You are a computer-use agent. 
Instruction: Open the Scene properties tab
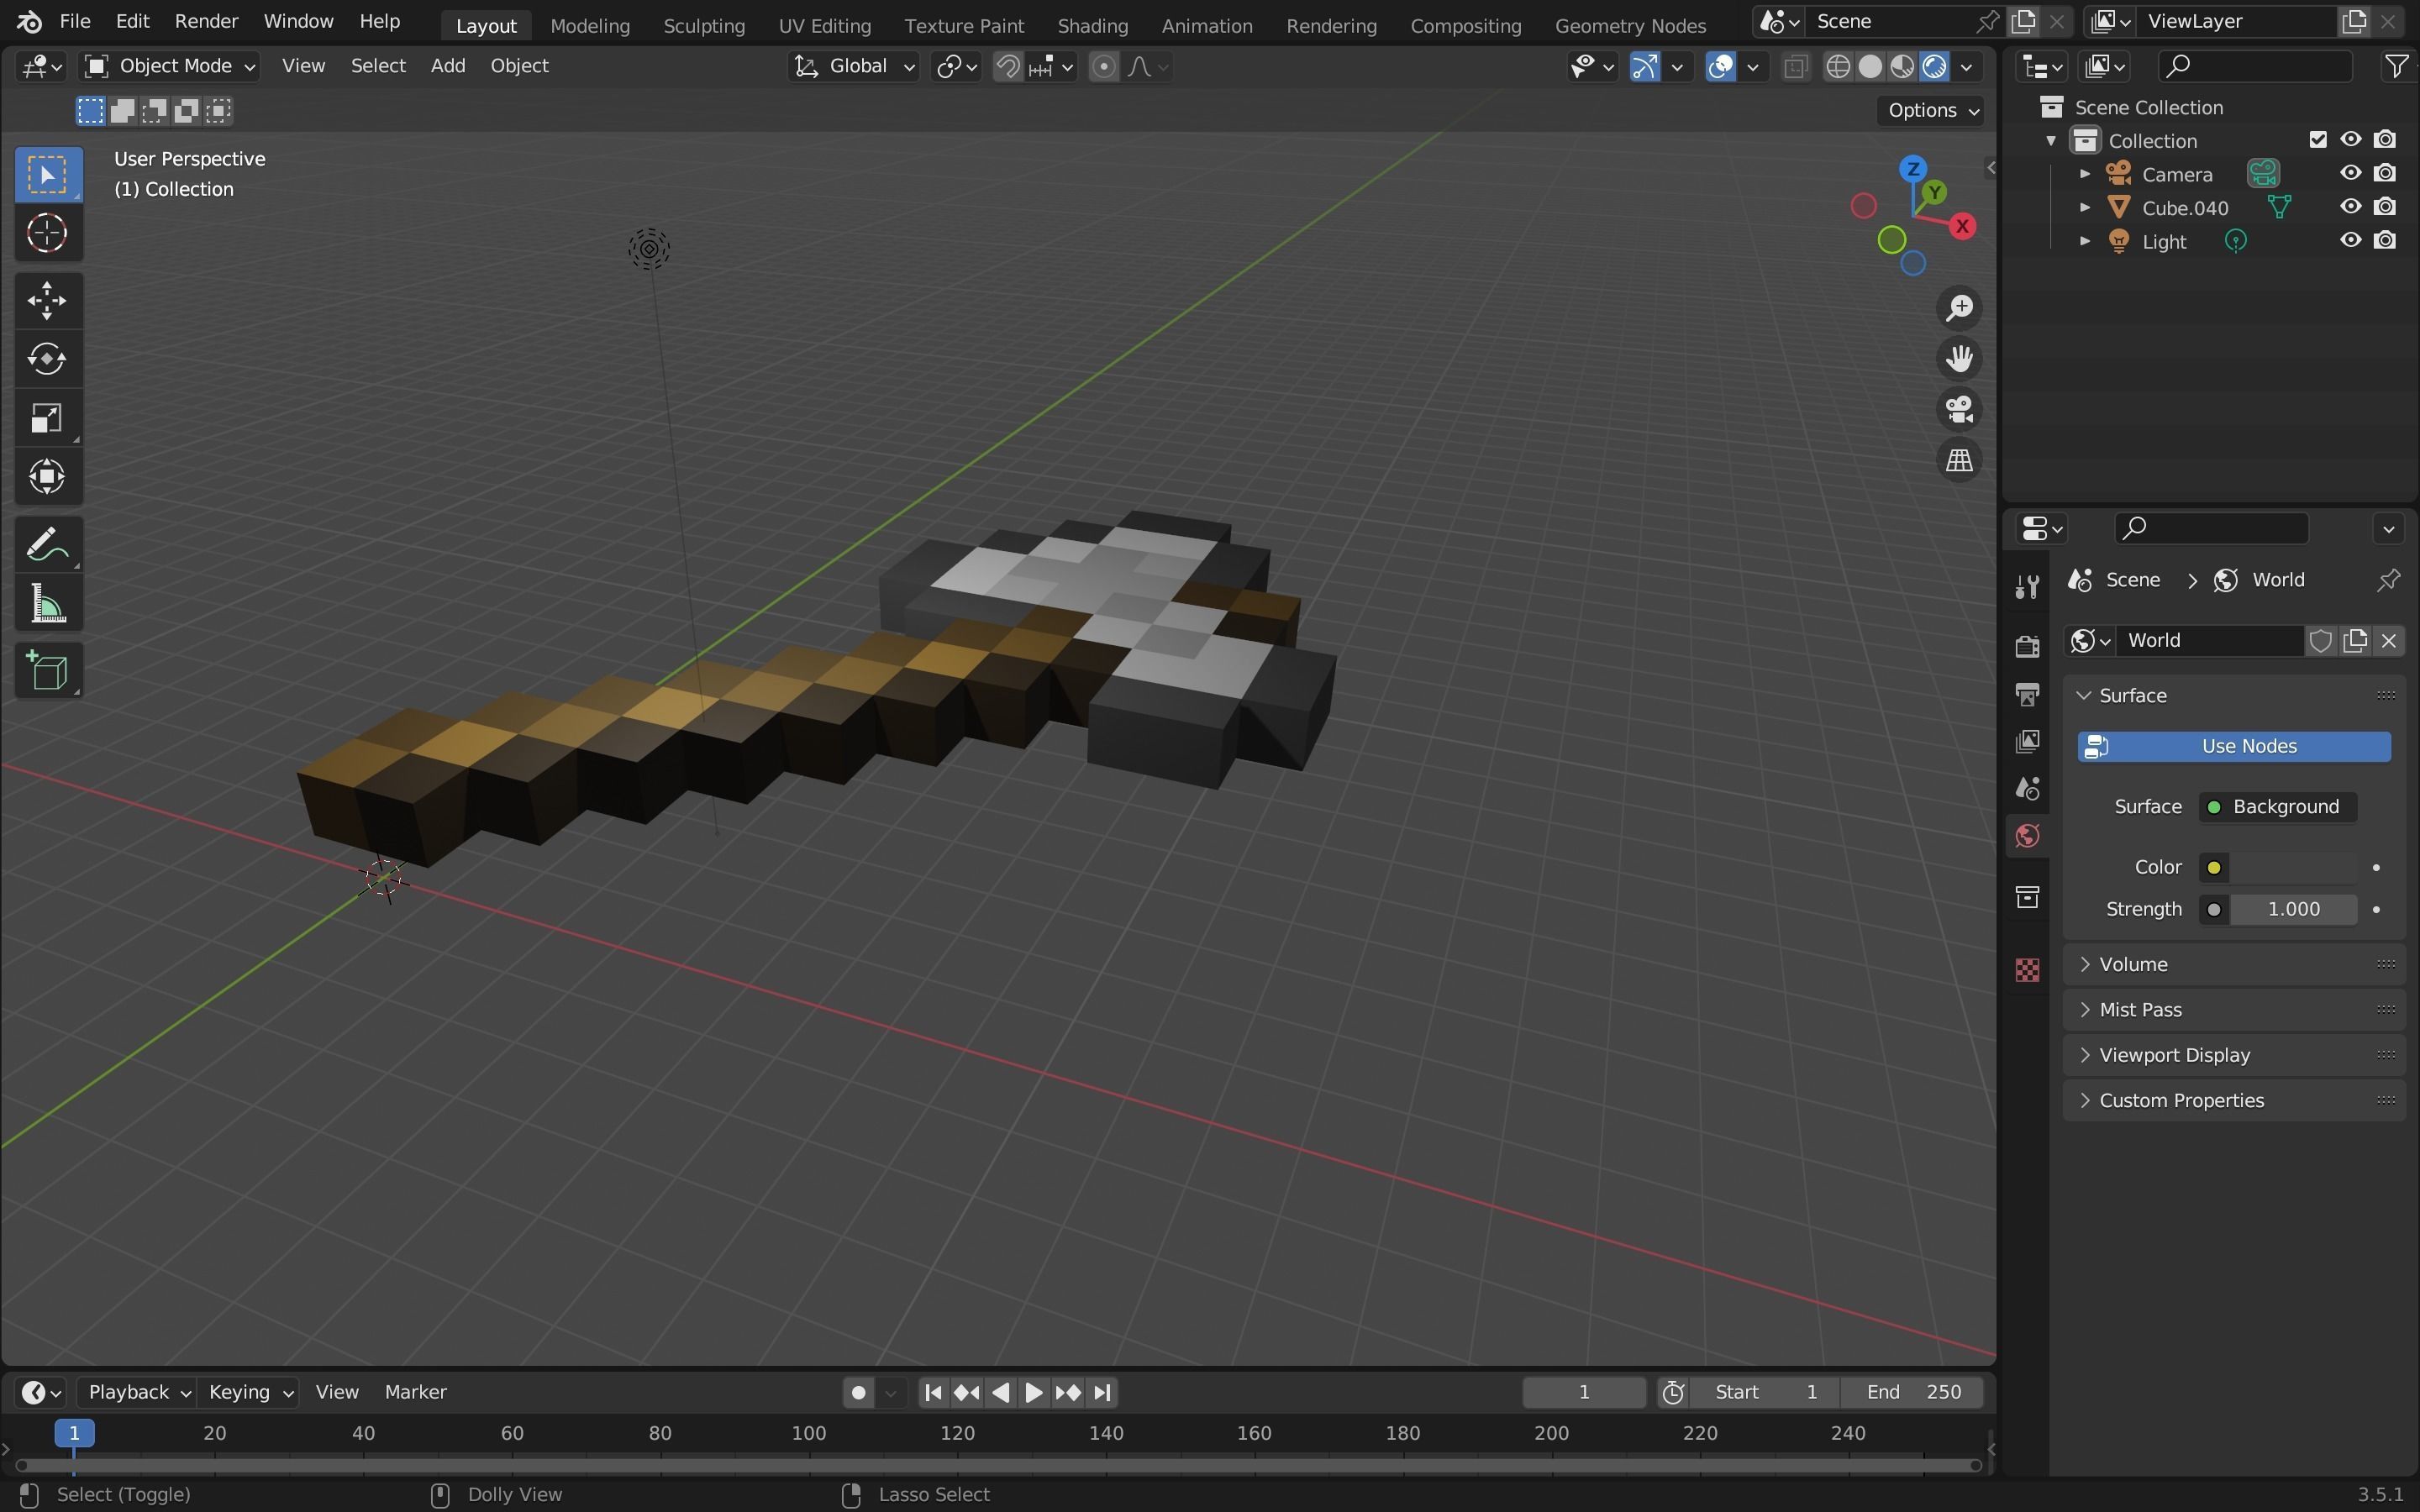tap(2027, 789)
